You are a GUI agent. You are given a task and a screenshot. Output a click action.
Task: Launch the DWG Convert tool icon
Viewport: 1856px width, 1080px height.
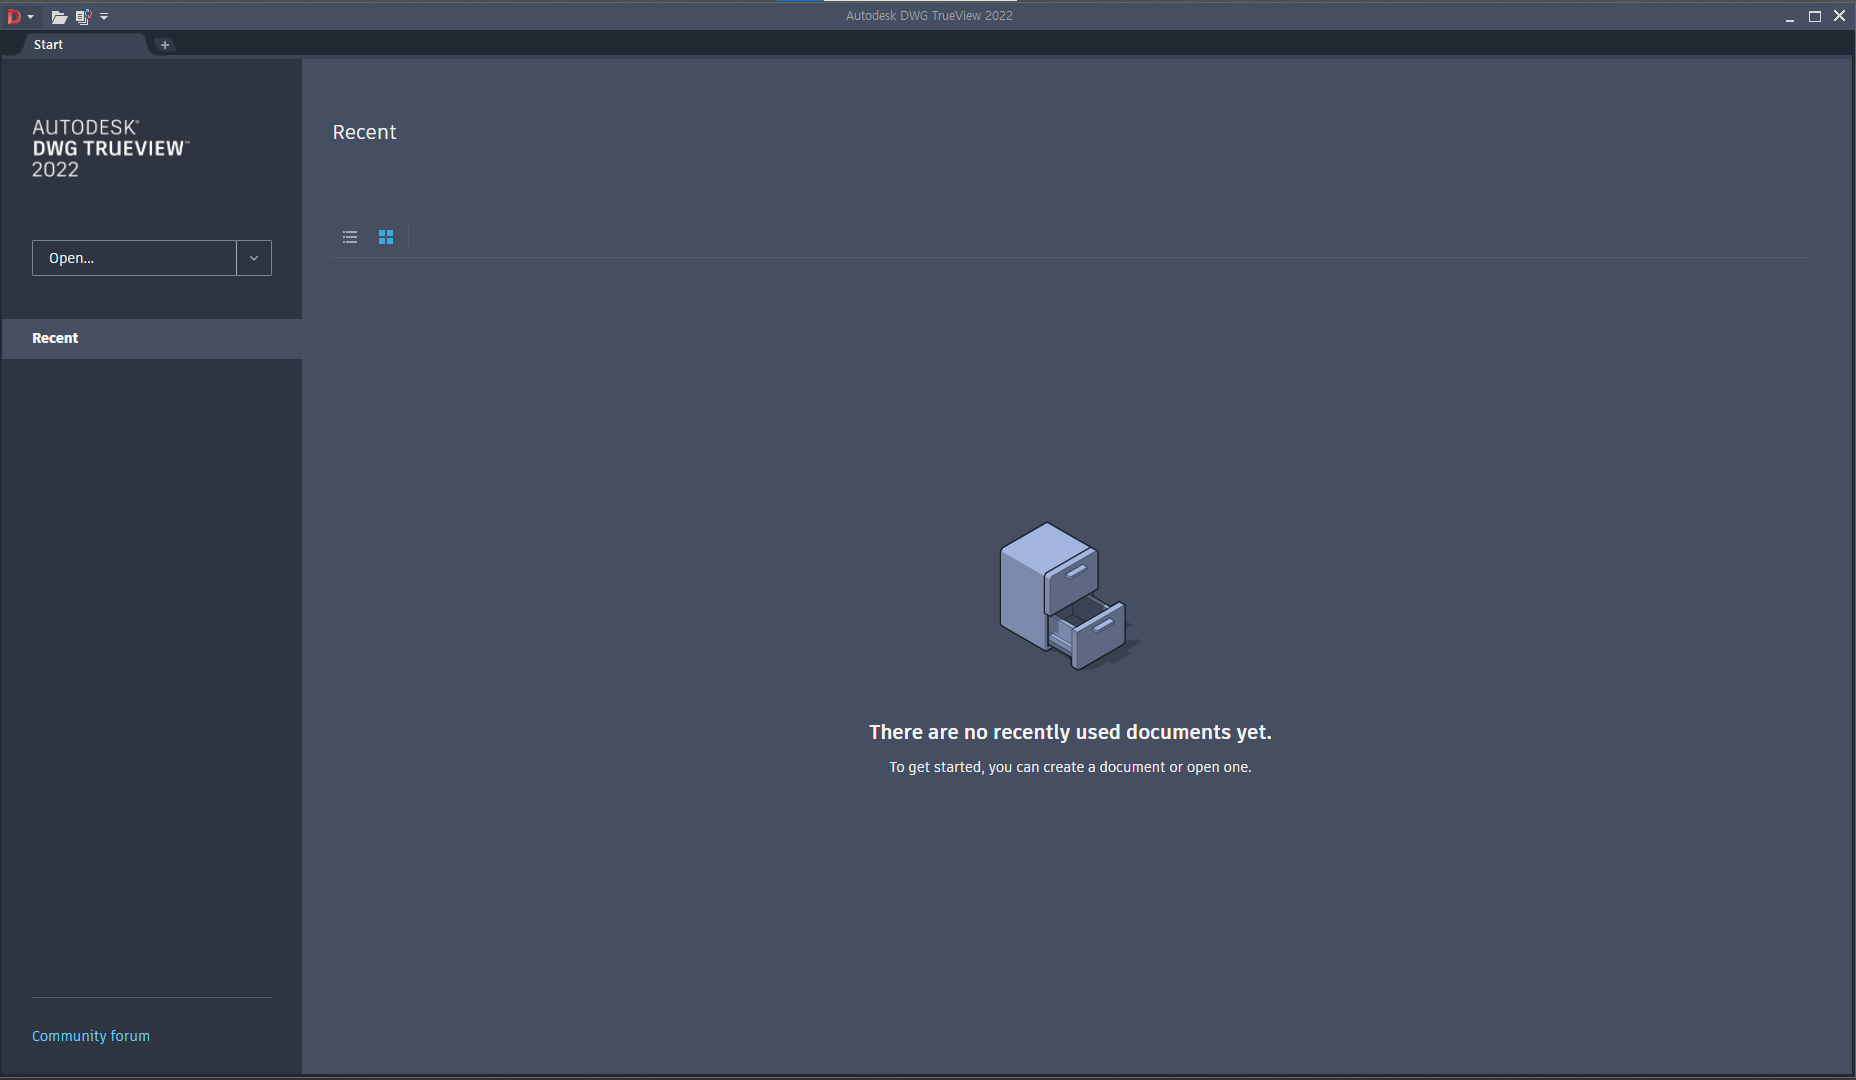[x=83, y=17]
